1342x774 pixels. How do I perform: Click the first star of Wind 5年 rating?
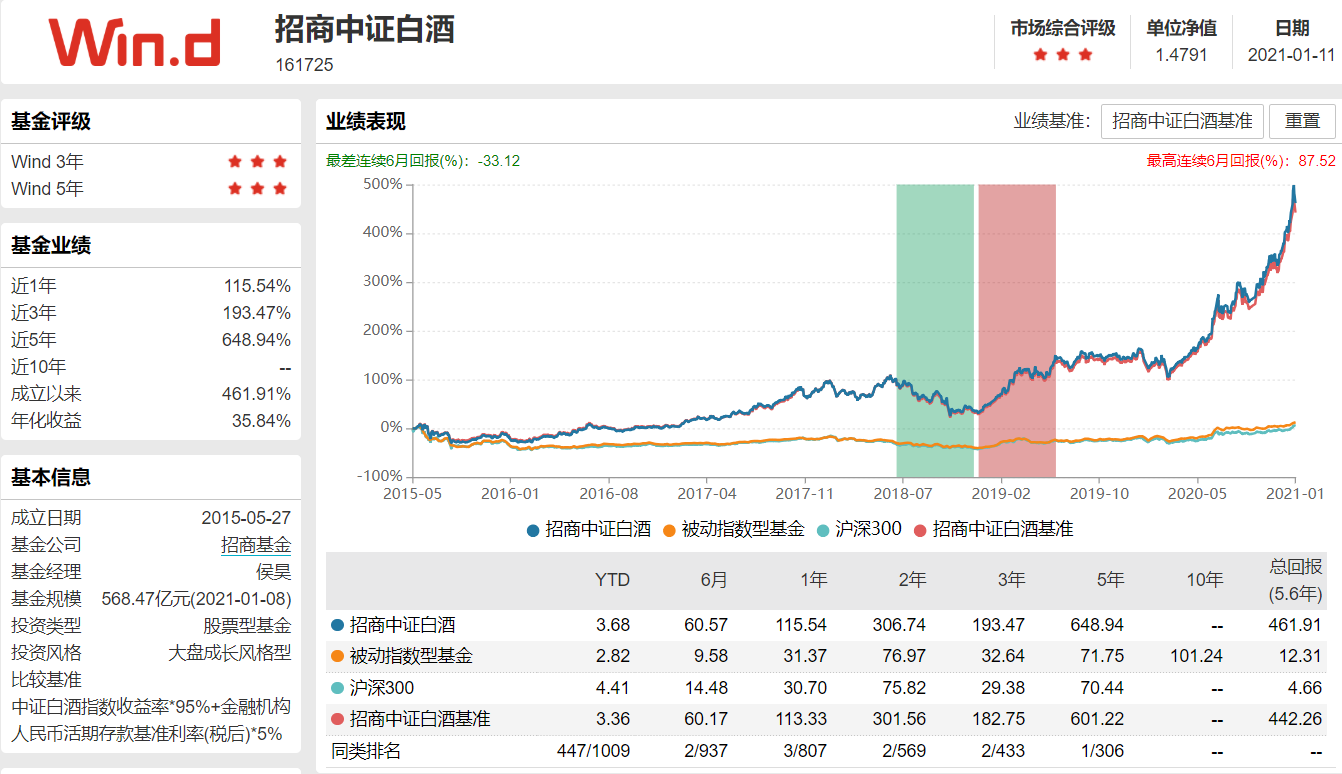tap(234, 186)
